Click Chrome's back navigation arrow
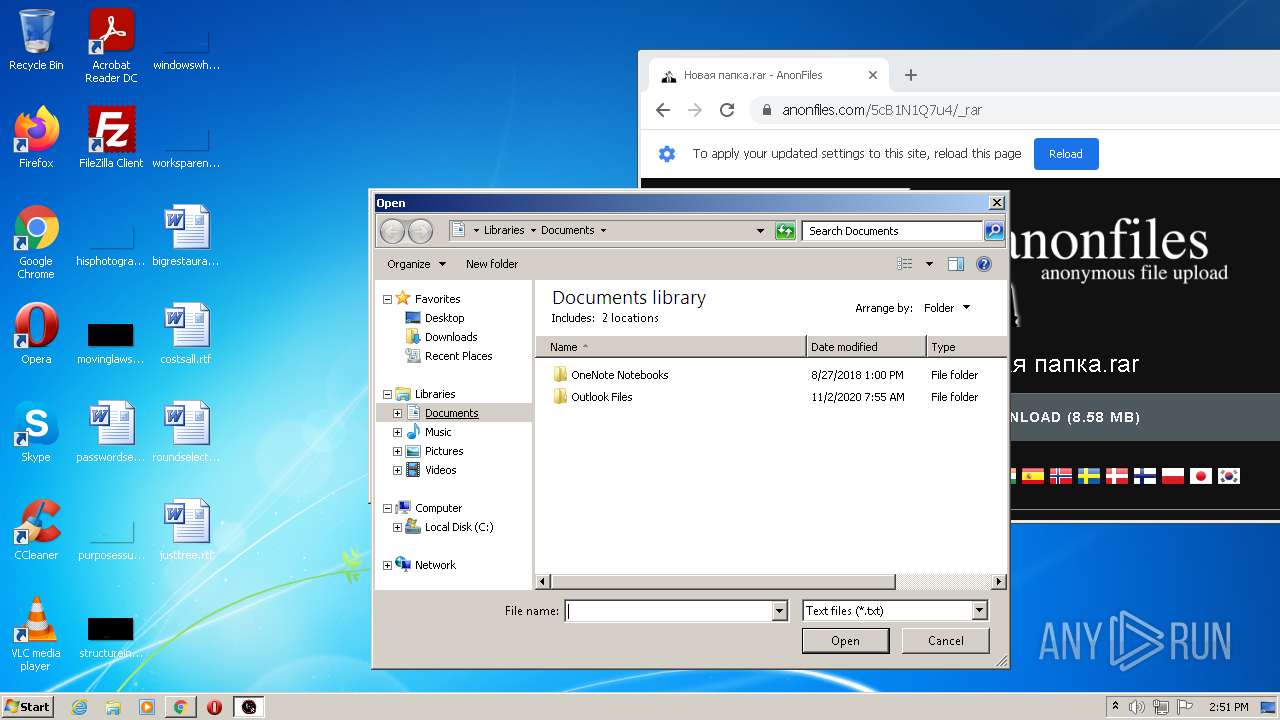 (662, 110)
